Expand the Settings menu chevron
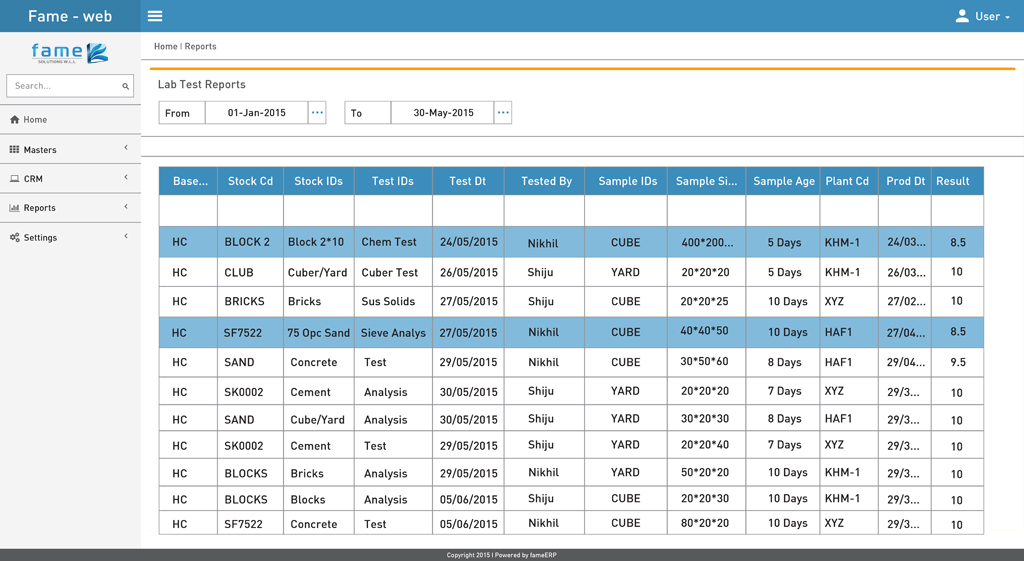The width and height of the screenshot is (1024, 561). point(126,236)
